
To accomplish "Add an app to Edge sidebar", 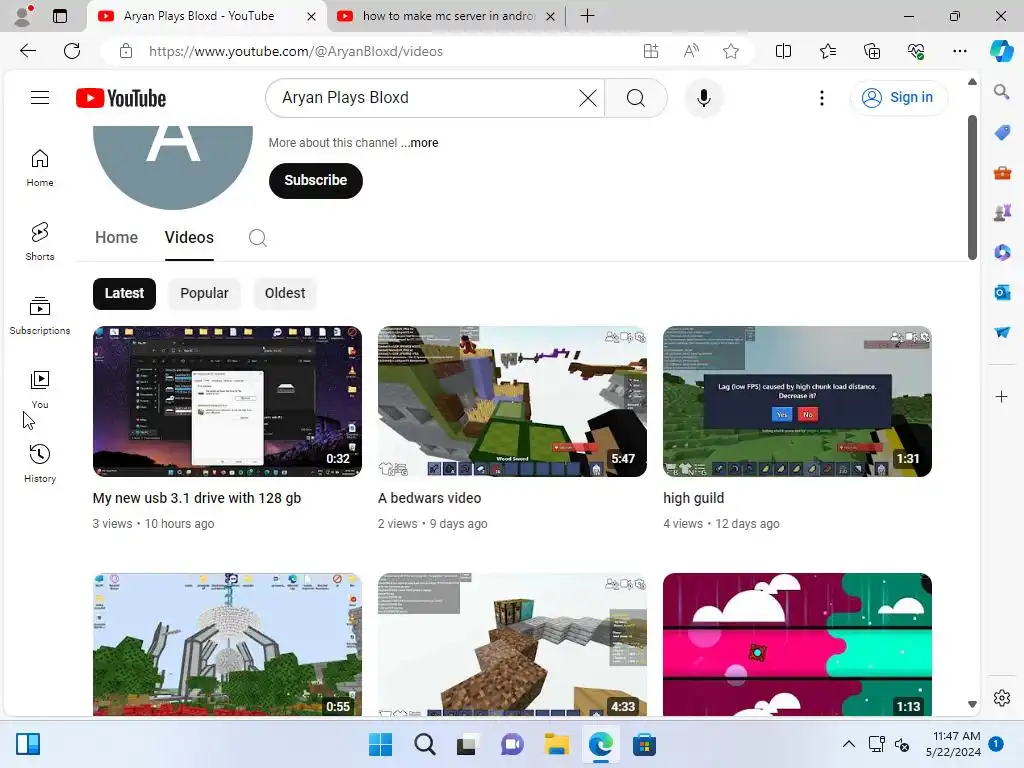I will click(1001, 396).
